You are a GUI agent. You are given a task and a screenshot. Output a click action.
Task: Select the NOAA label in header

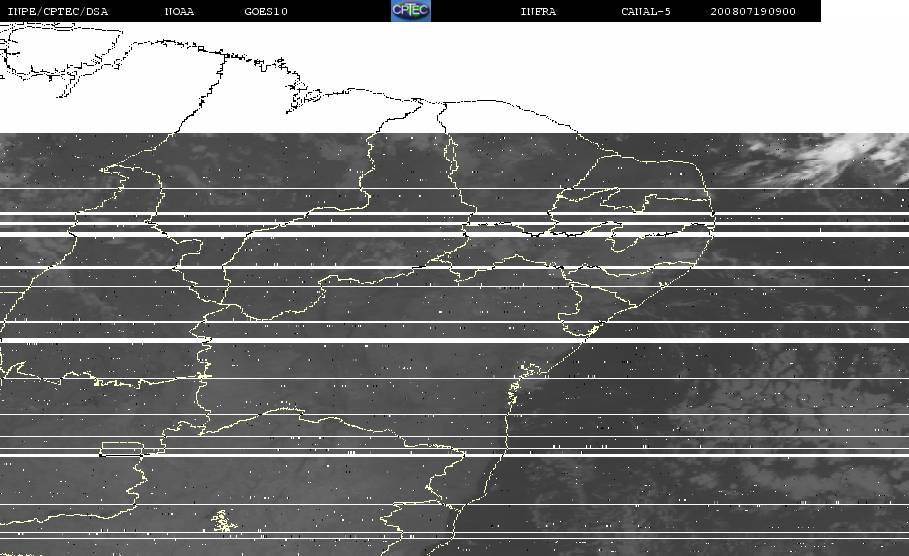pos(179,11)
